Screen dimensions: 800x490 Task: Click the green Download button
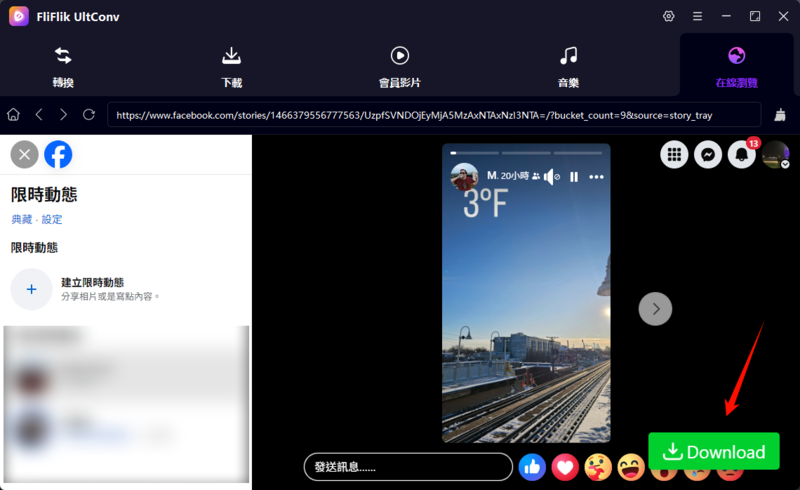pos(714,451)
